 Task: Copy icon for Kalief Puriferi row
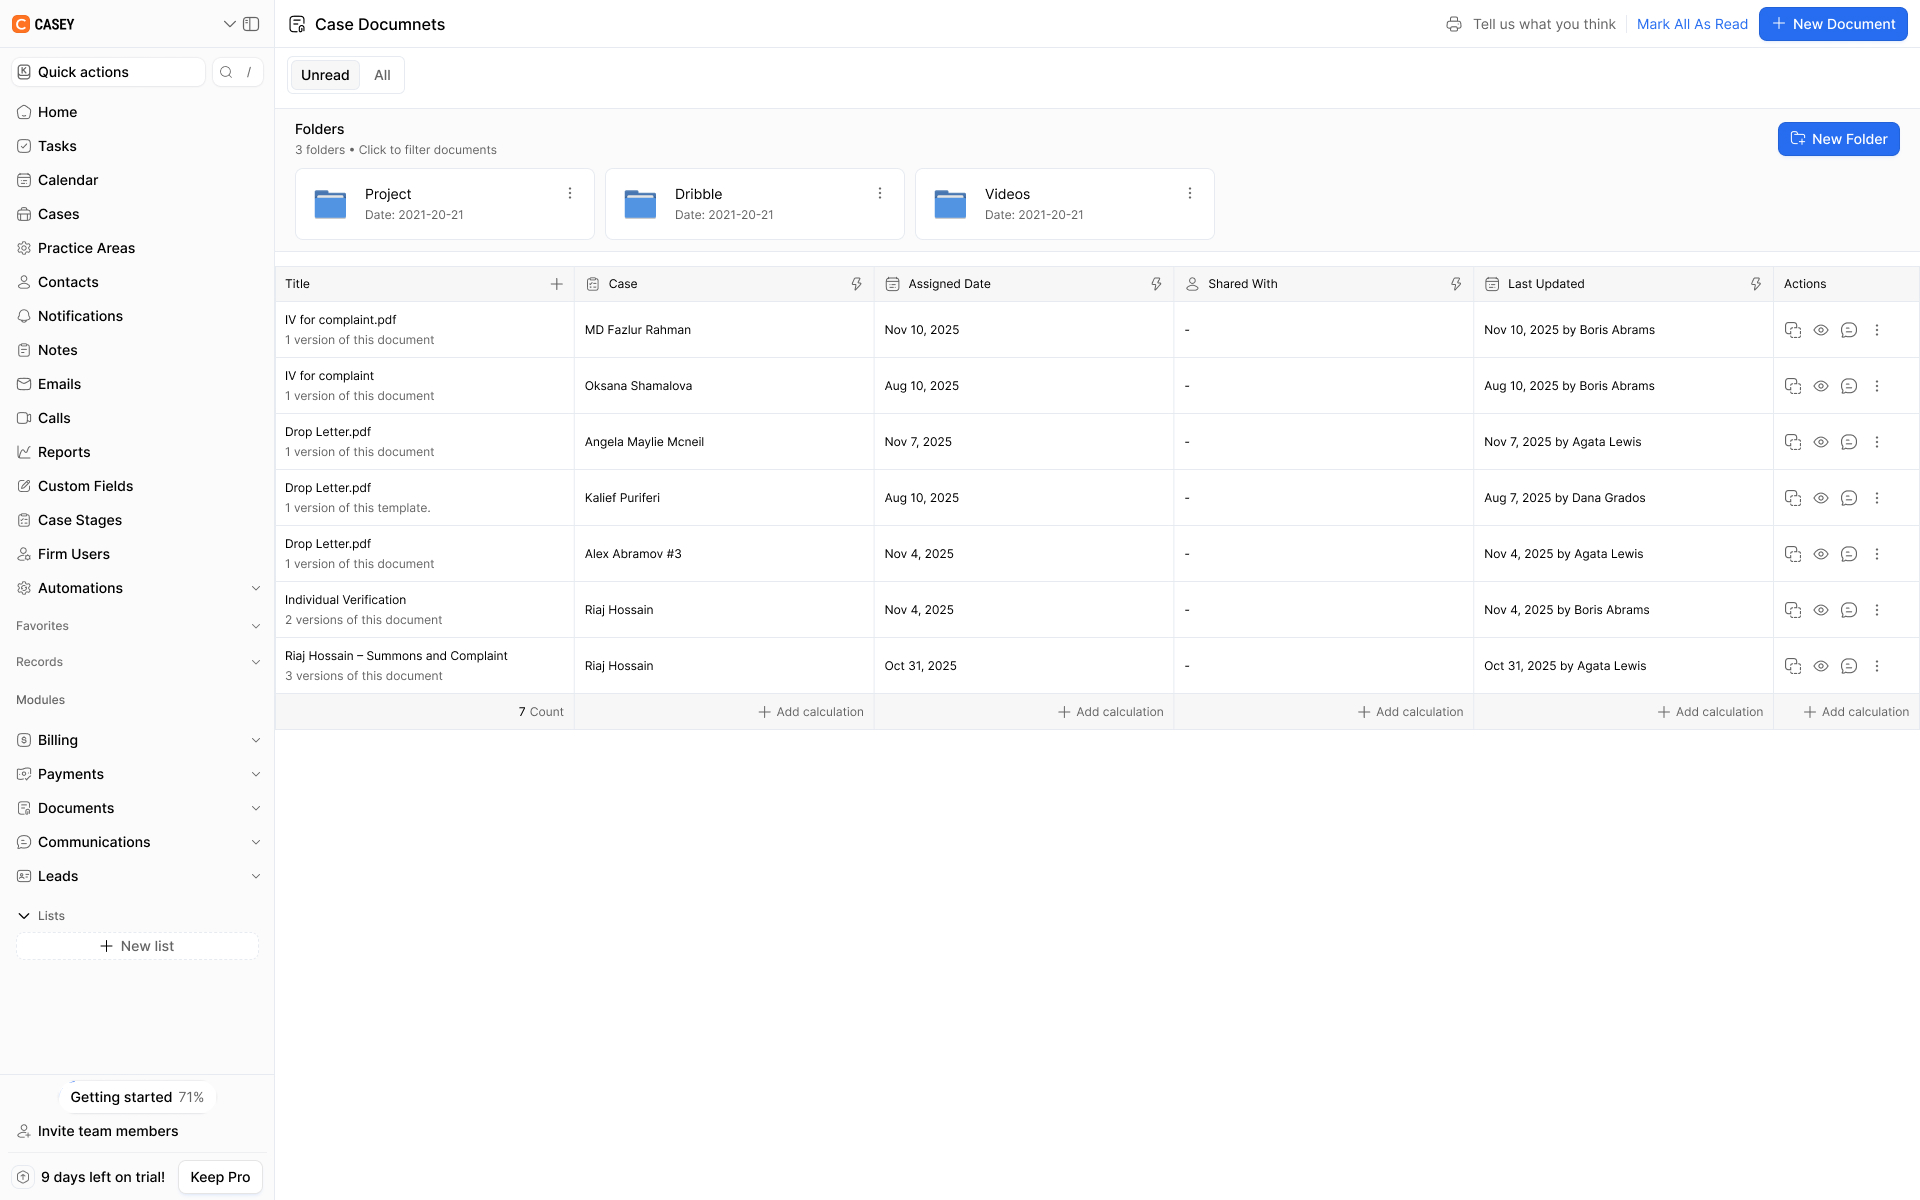click(1793, 498)
